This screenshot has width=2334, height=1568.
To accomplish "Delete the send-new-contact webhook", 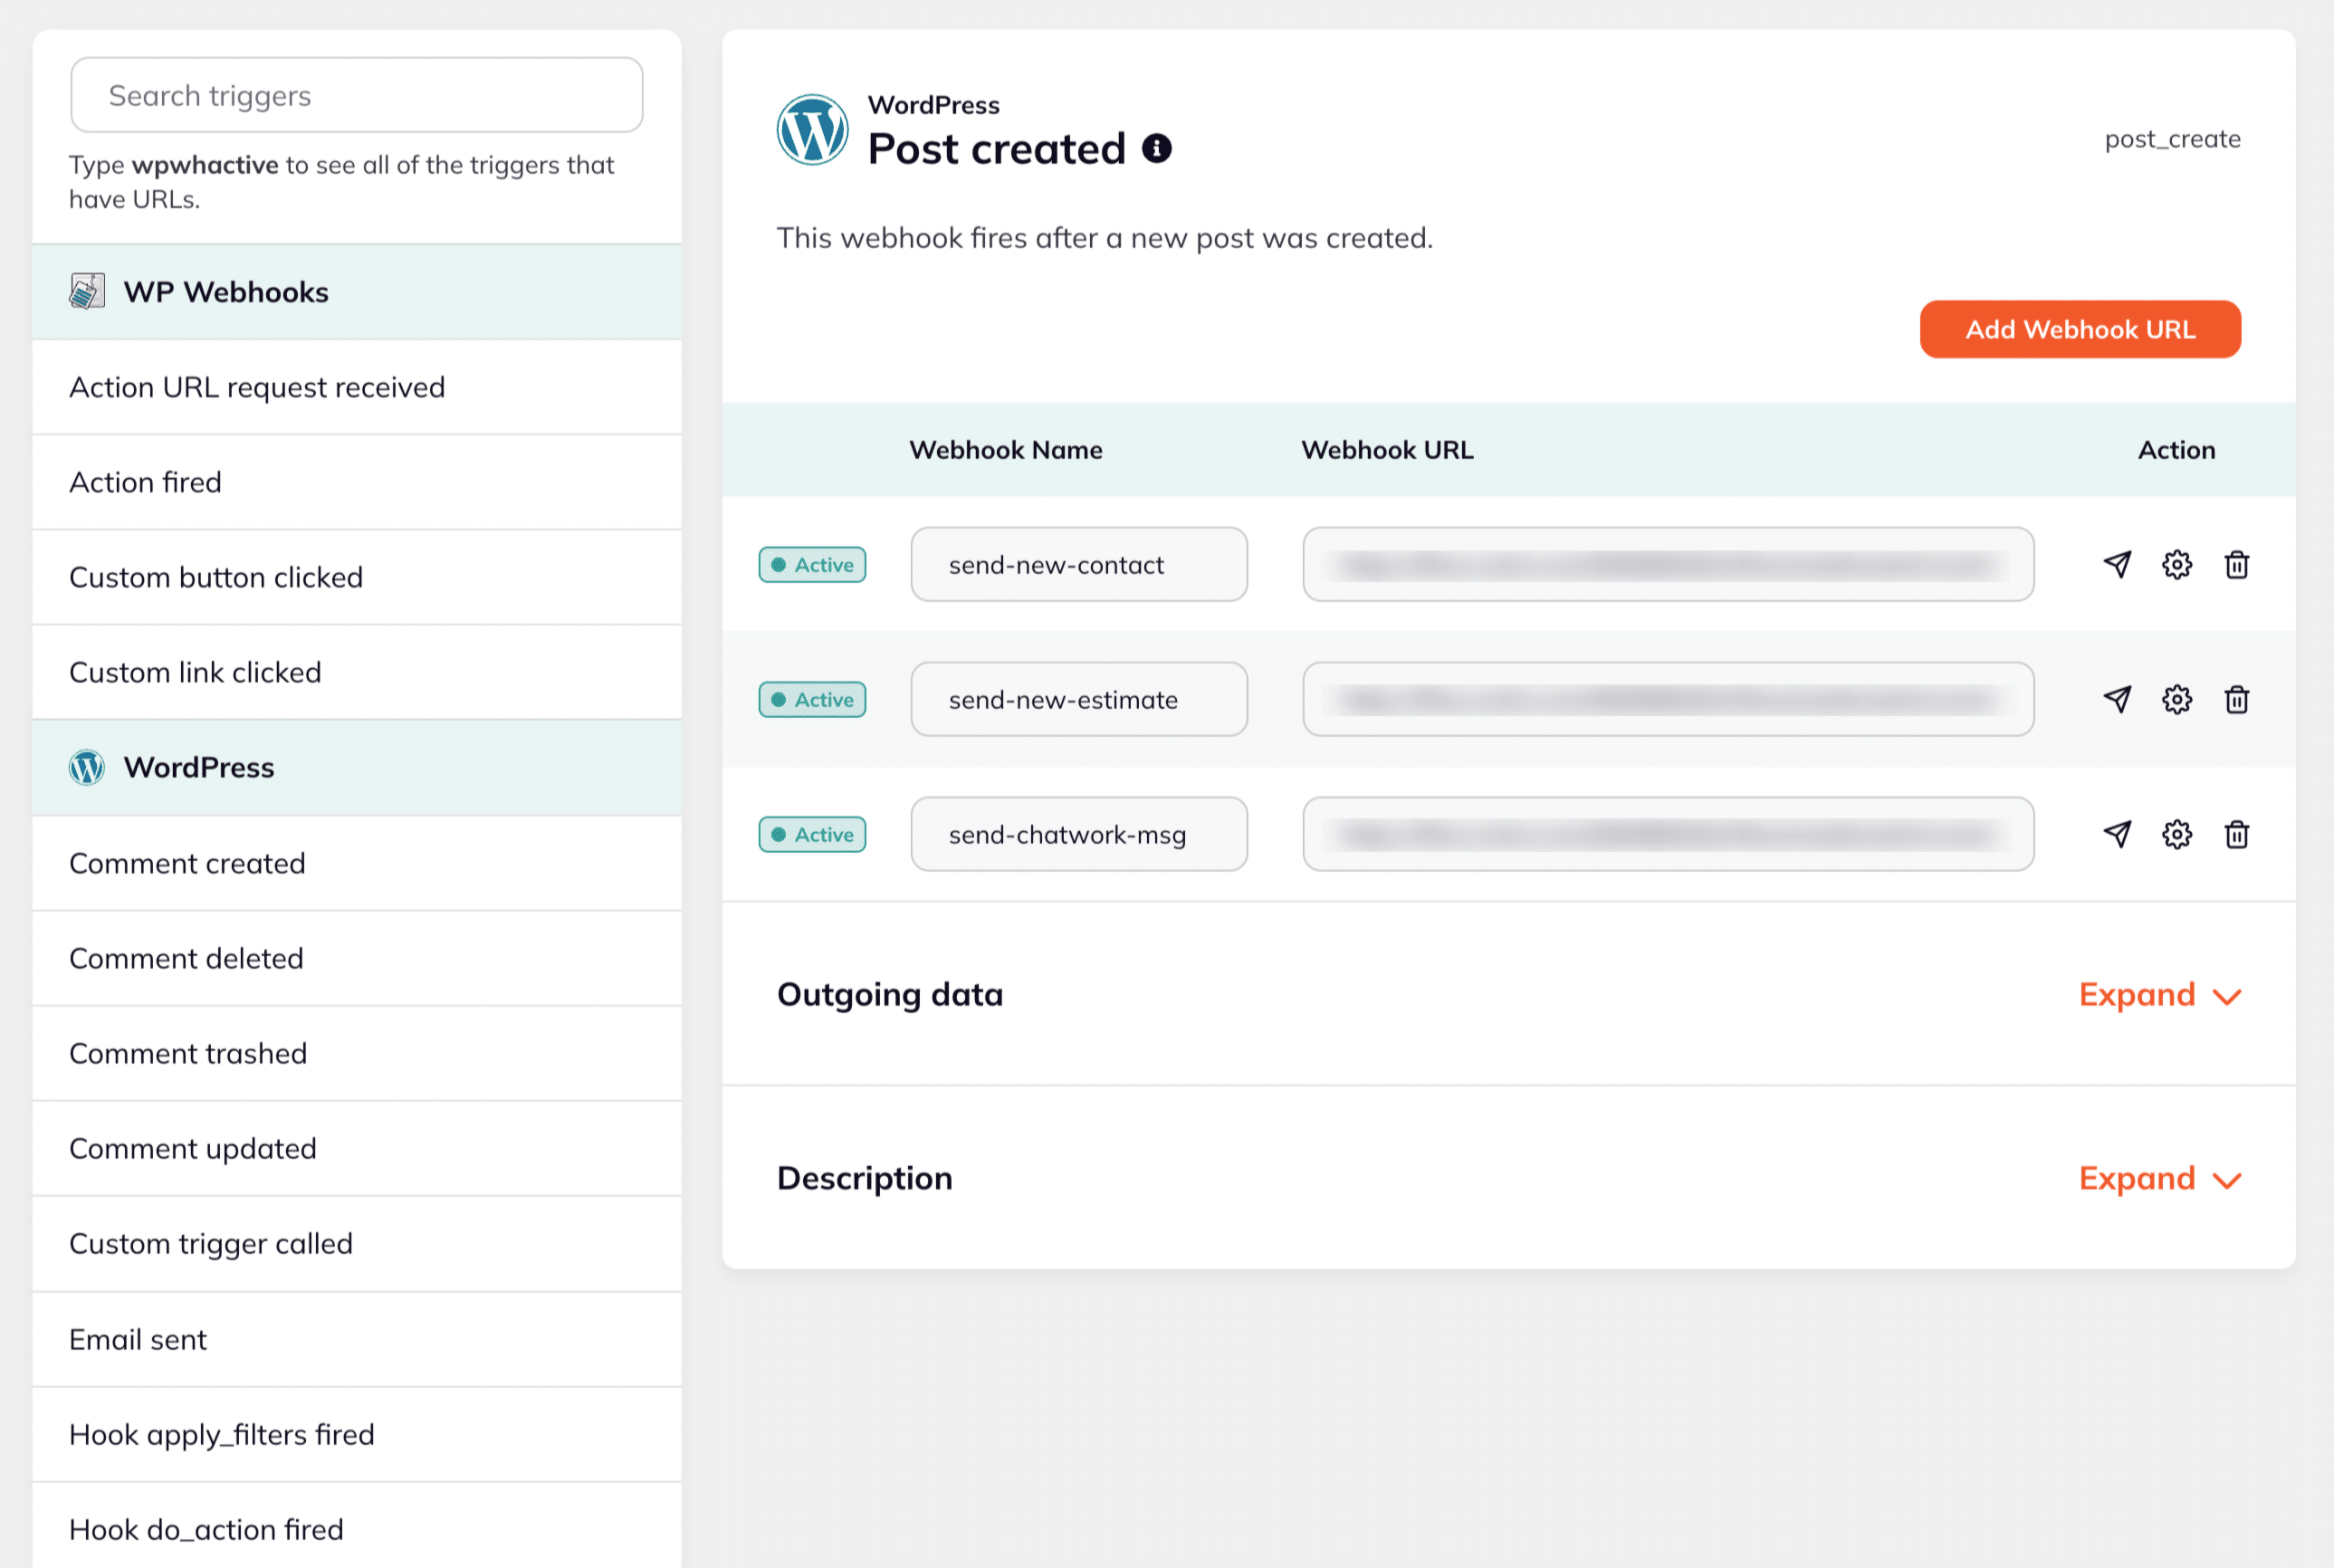I will (x=2236, y=564).
